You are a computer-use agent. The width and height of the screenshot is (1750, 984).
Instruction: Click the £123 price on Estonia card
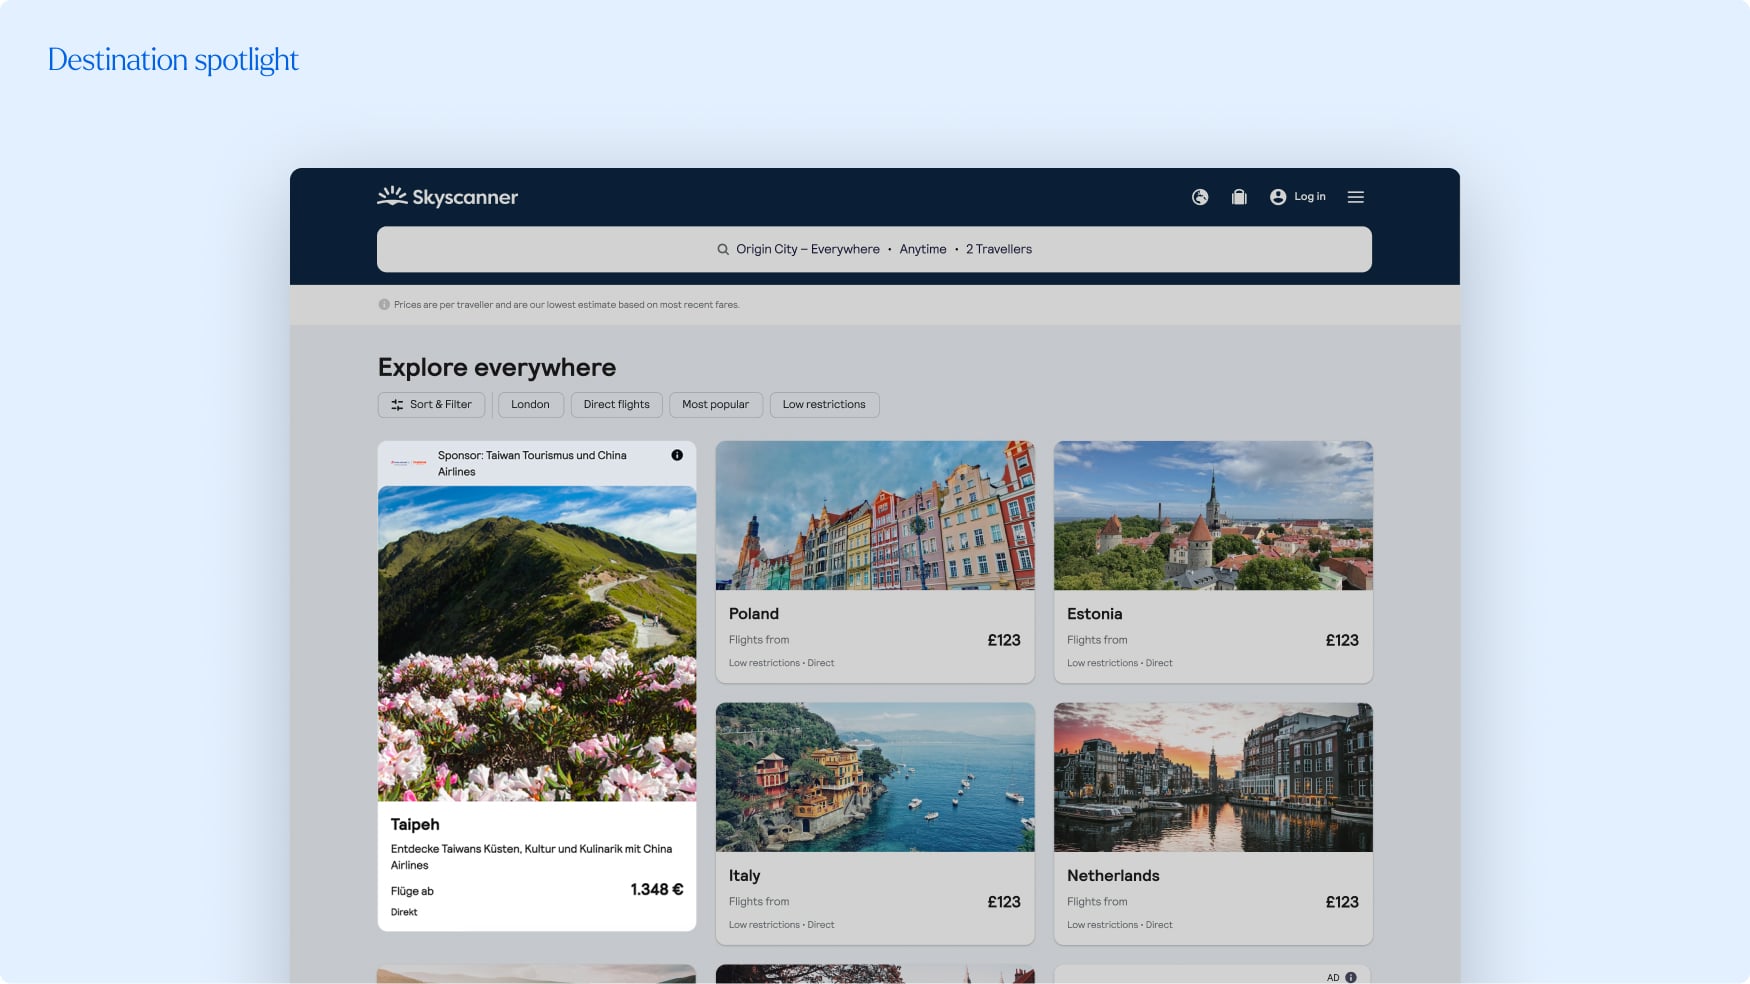click(x=1342, y=640)
